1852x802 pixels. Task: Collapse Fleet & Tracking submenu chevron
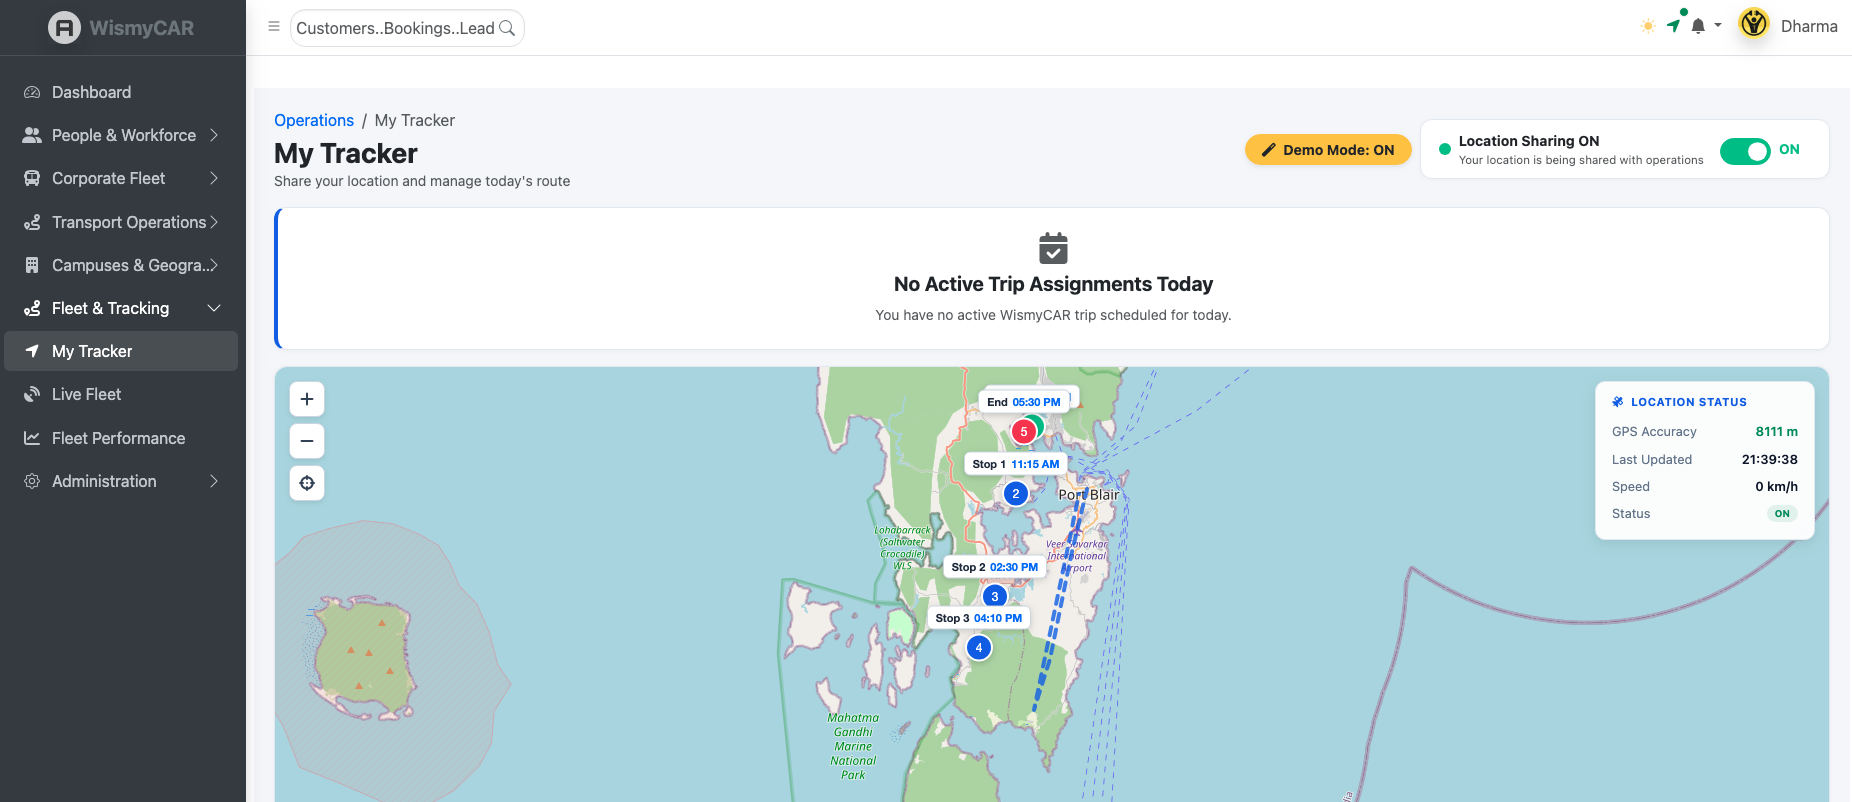pos(214,308)
